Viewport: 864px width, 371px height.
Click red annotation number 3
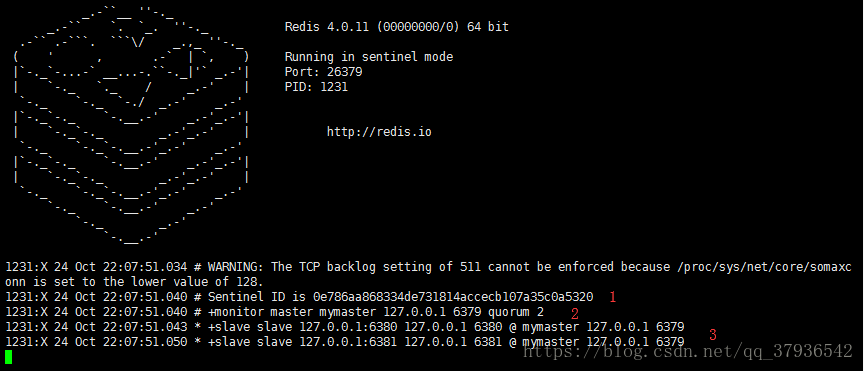[x=712, y=334]
